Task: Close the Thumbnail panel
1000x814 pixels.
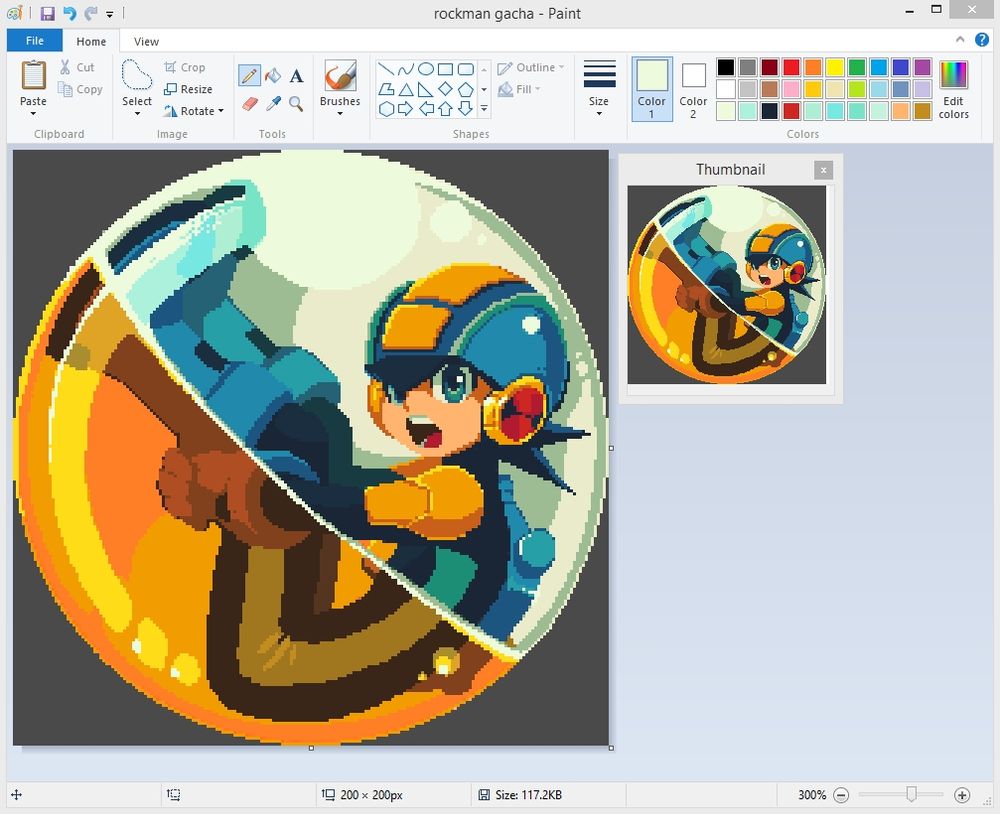Action: point(823,170)
